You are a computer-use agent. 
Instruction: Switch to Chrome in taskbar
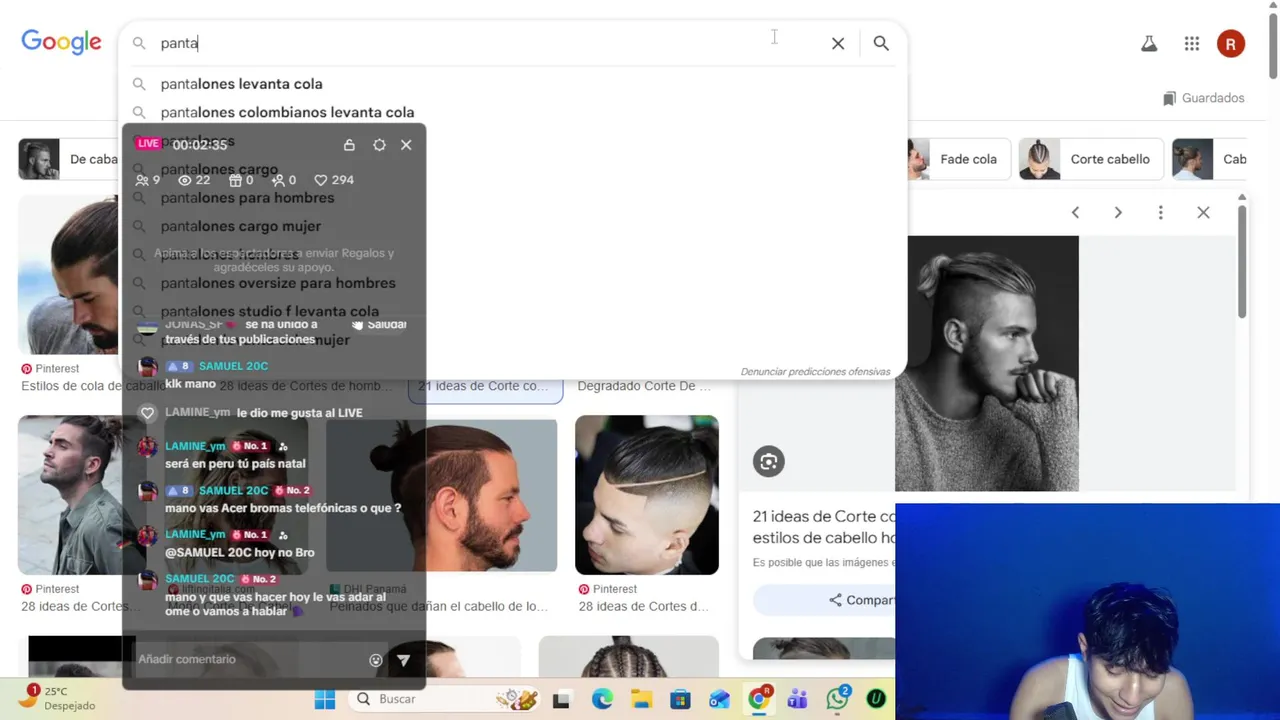pyautogui.click(x=759, y=699)
